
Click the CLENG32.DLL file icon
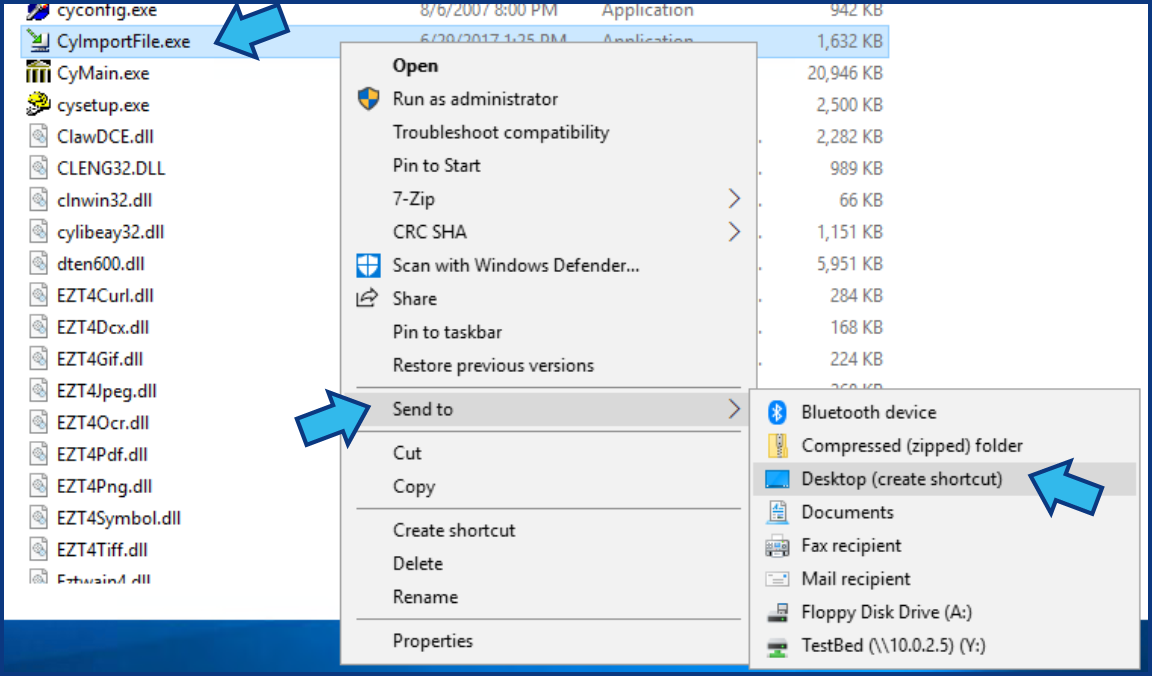(38, 168)
